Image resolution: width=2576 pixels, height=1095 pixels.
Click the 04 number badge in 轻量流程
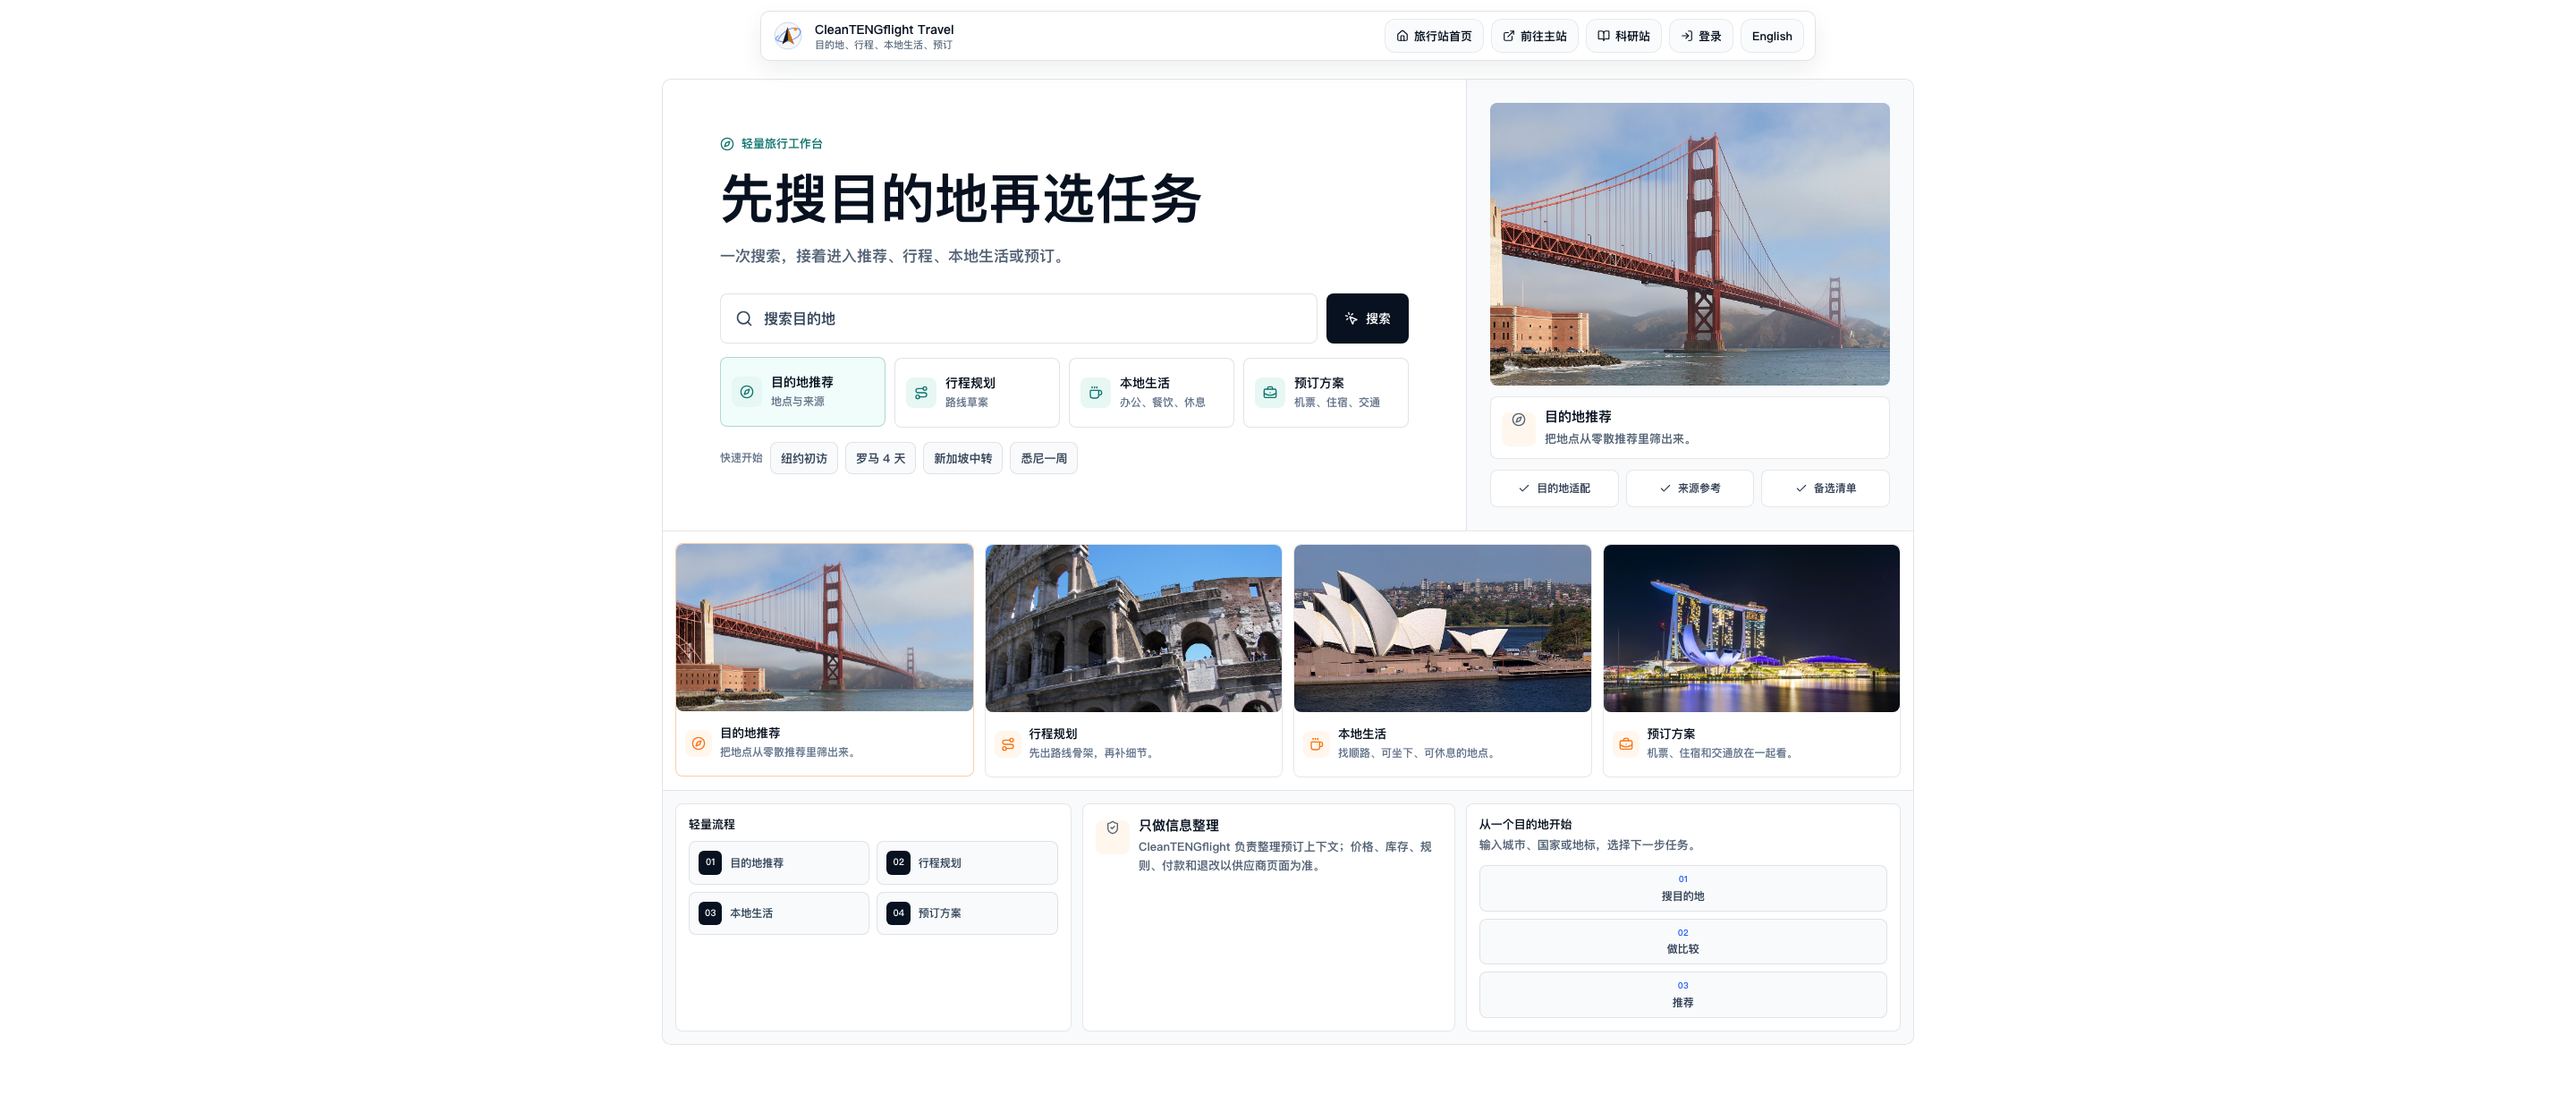tap(898, 913)
